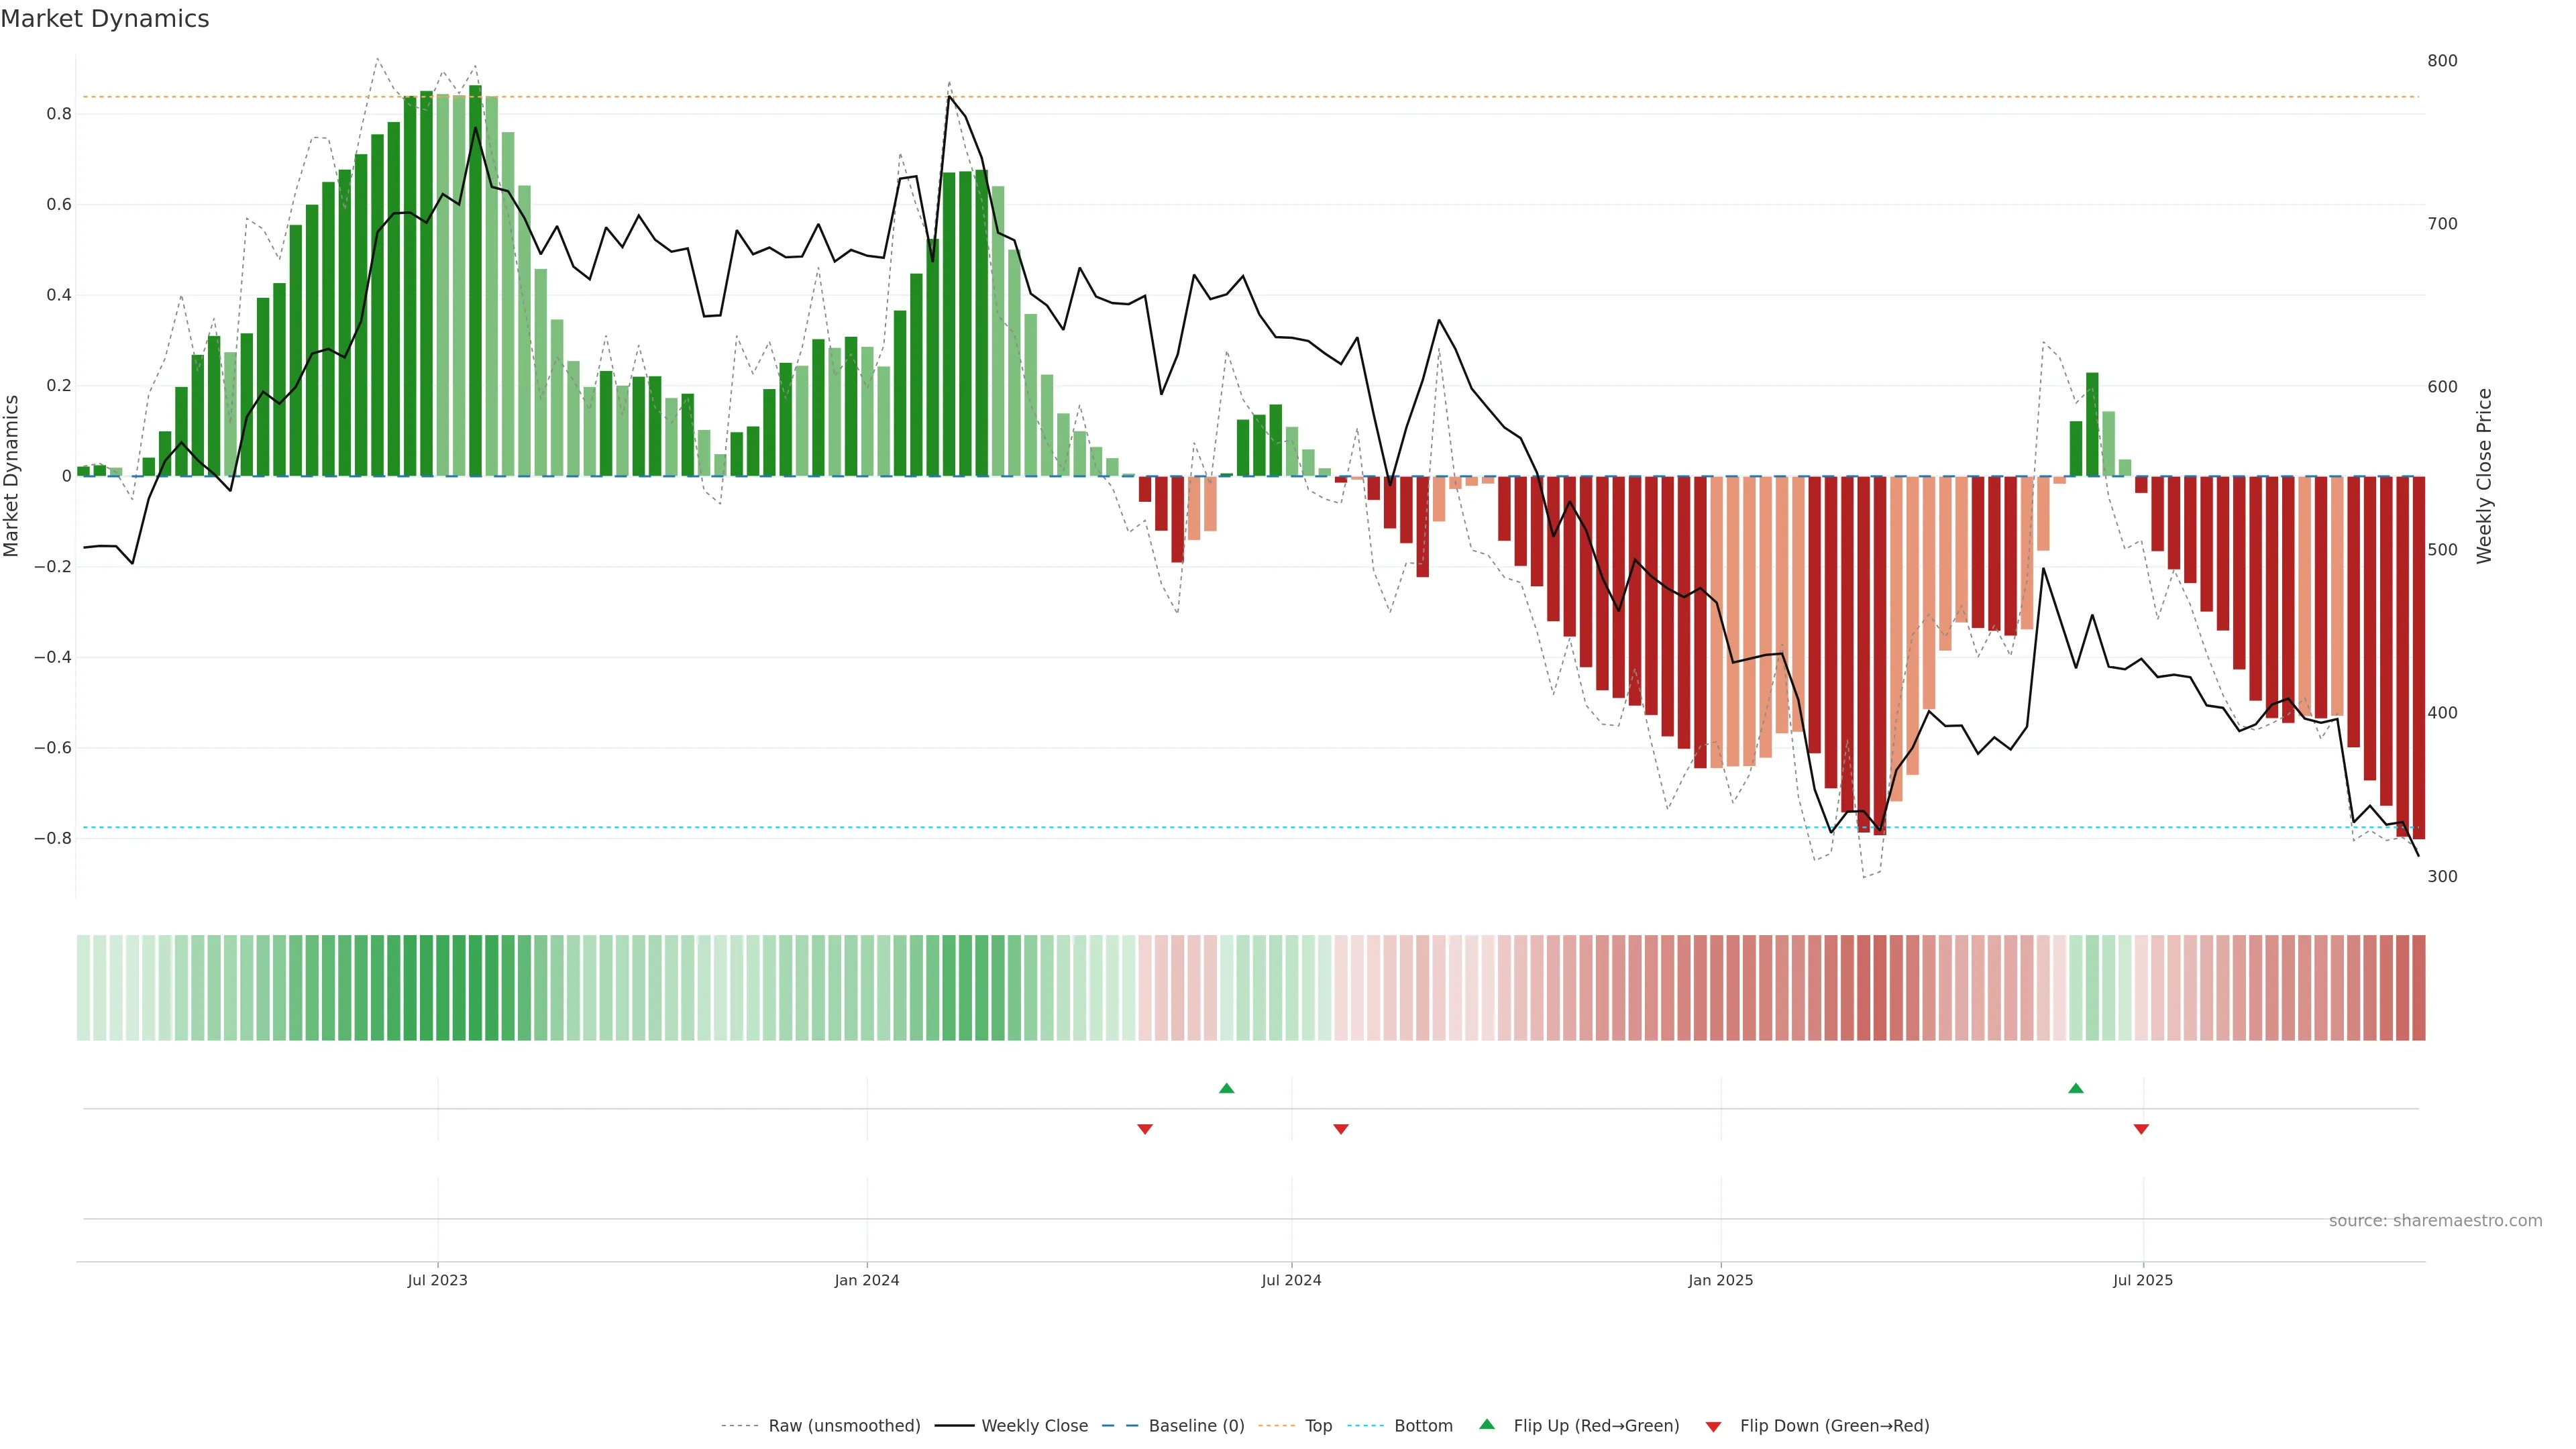Click green triangle icon in Flip Up legend
This screenshot has height=1449, width=2576.
point(1487,1424)
